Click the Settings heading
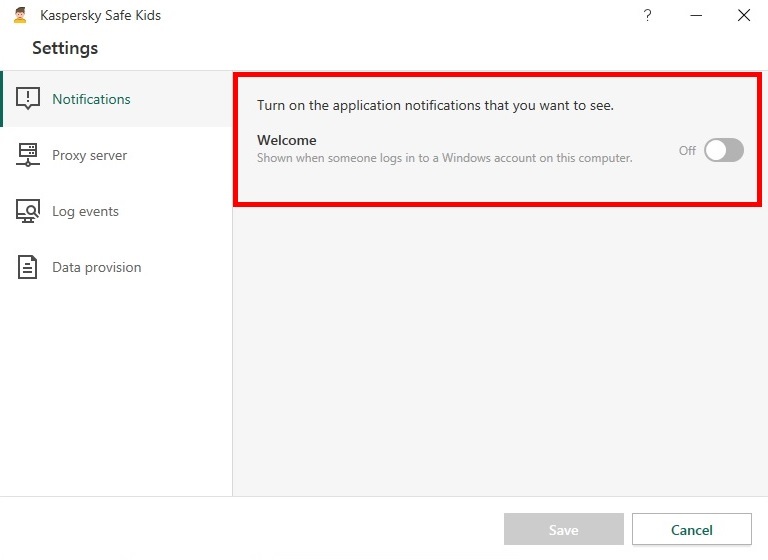 tap(65, 48)
